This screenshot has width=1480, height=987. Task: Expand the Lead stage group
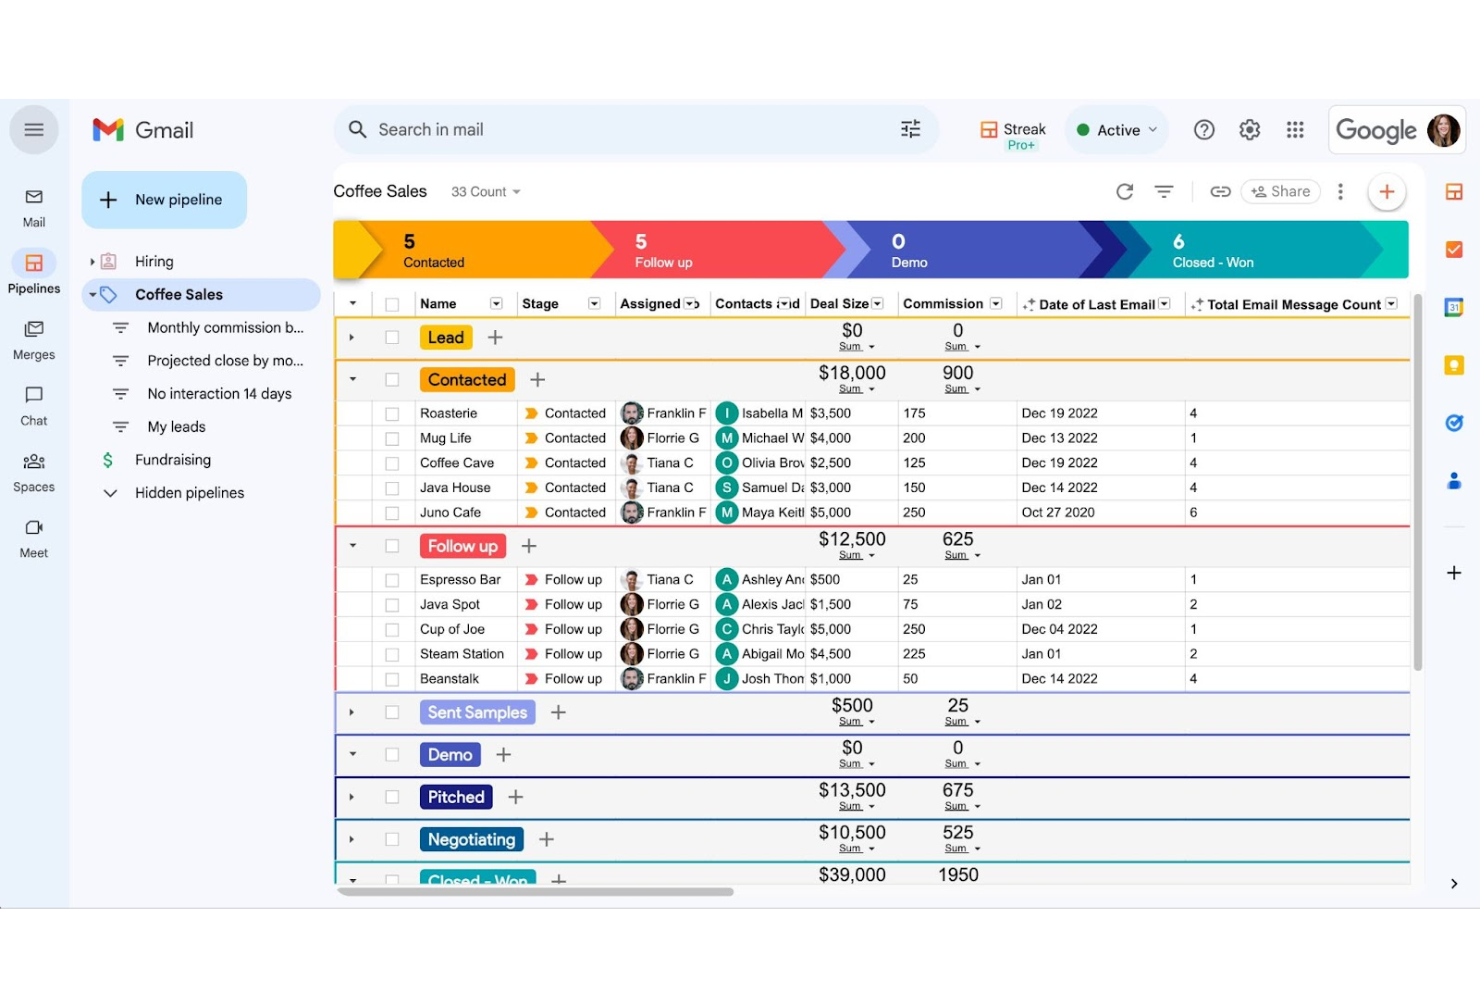352,338
